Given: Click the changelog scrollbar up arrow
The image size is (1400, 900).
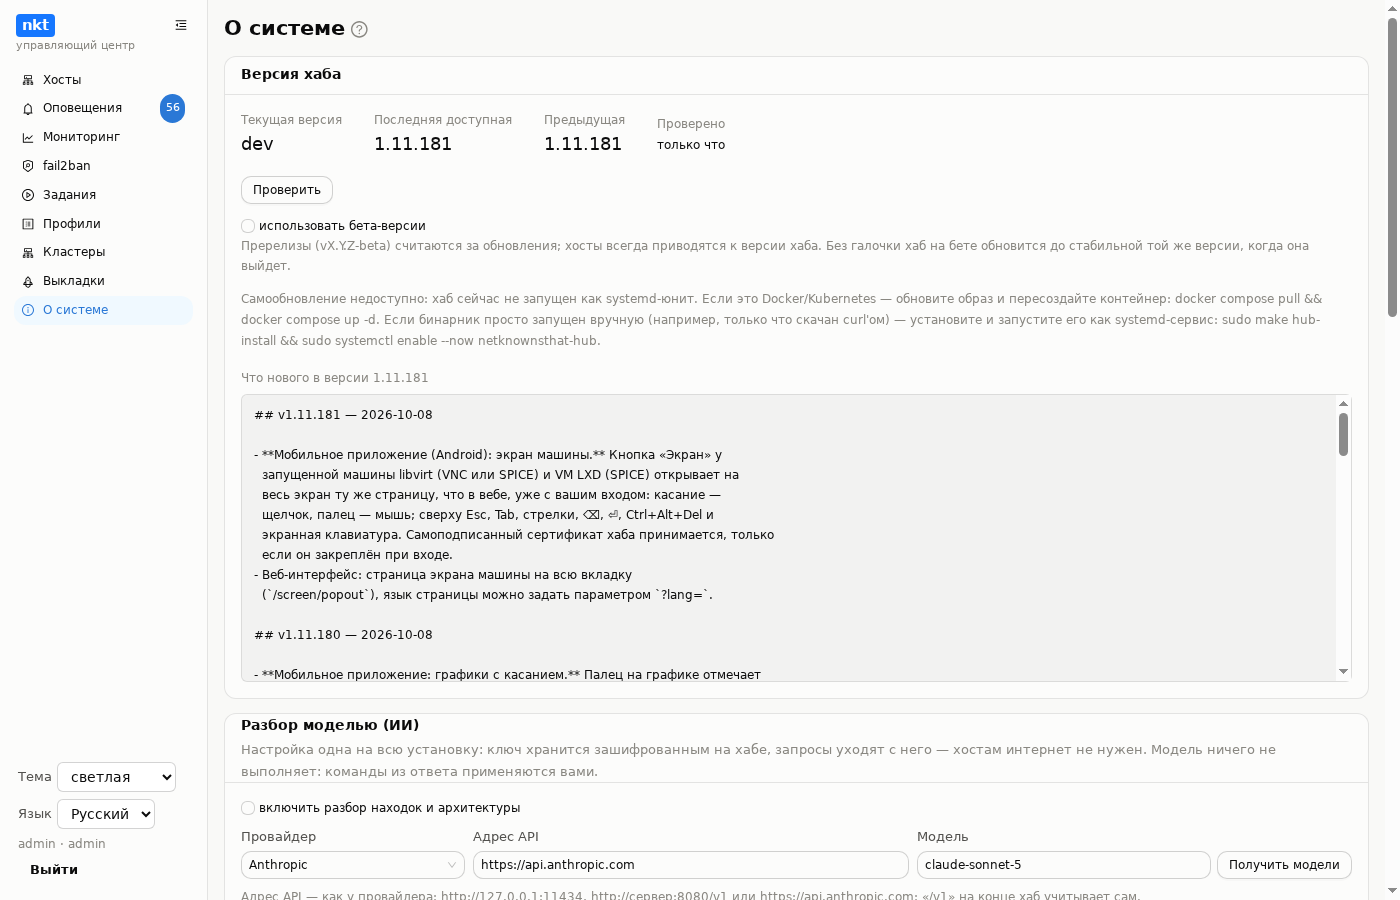Looking at the screenshot, I should point(1343,404).
